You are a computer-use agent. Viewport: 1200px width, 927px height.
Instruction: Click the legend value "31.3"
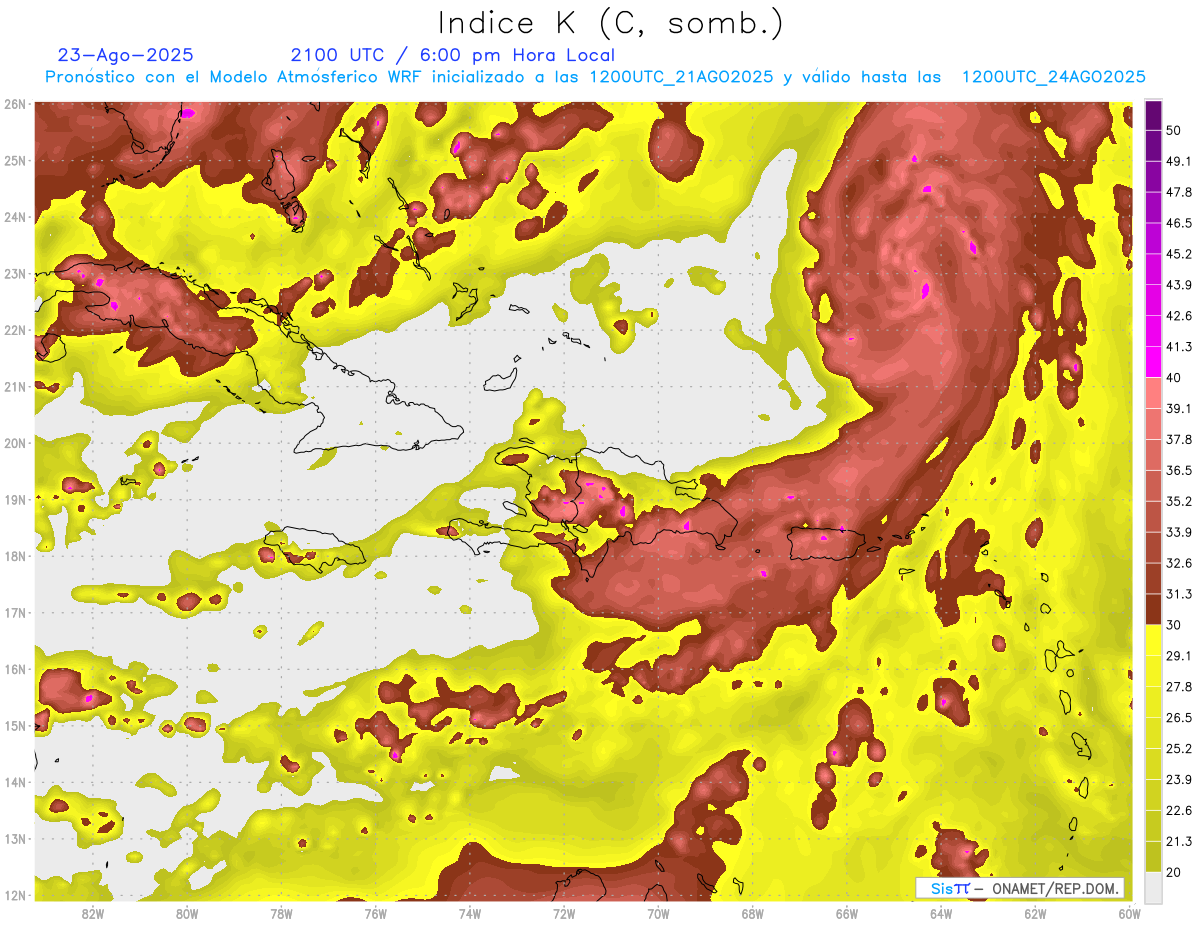1179,594
